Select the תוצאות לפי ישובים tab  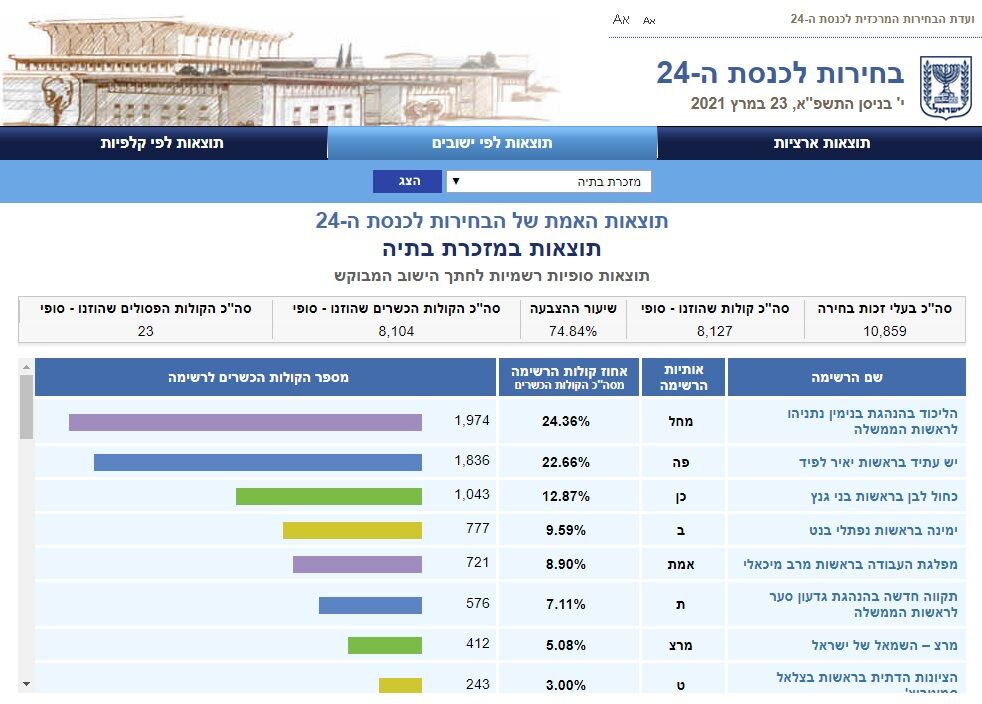point(492,143)
